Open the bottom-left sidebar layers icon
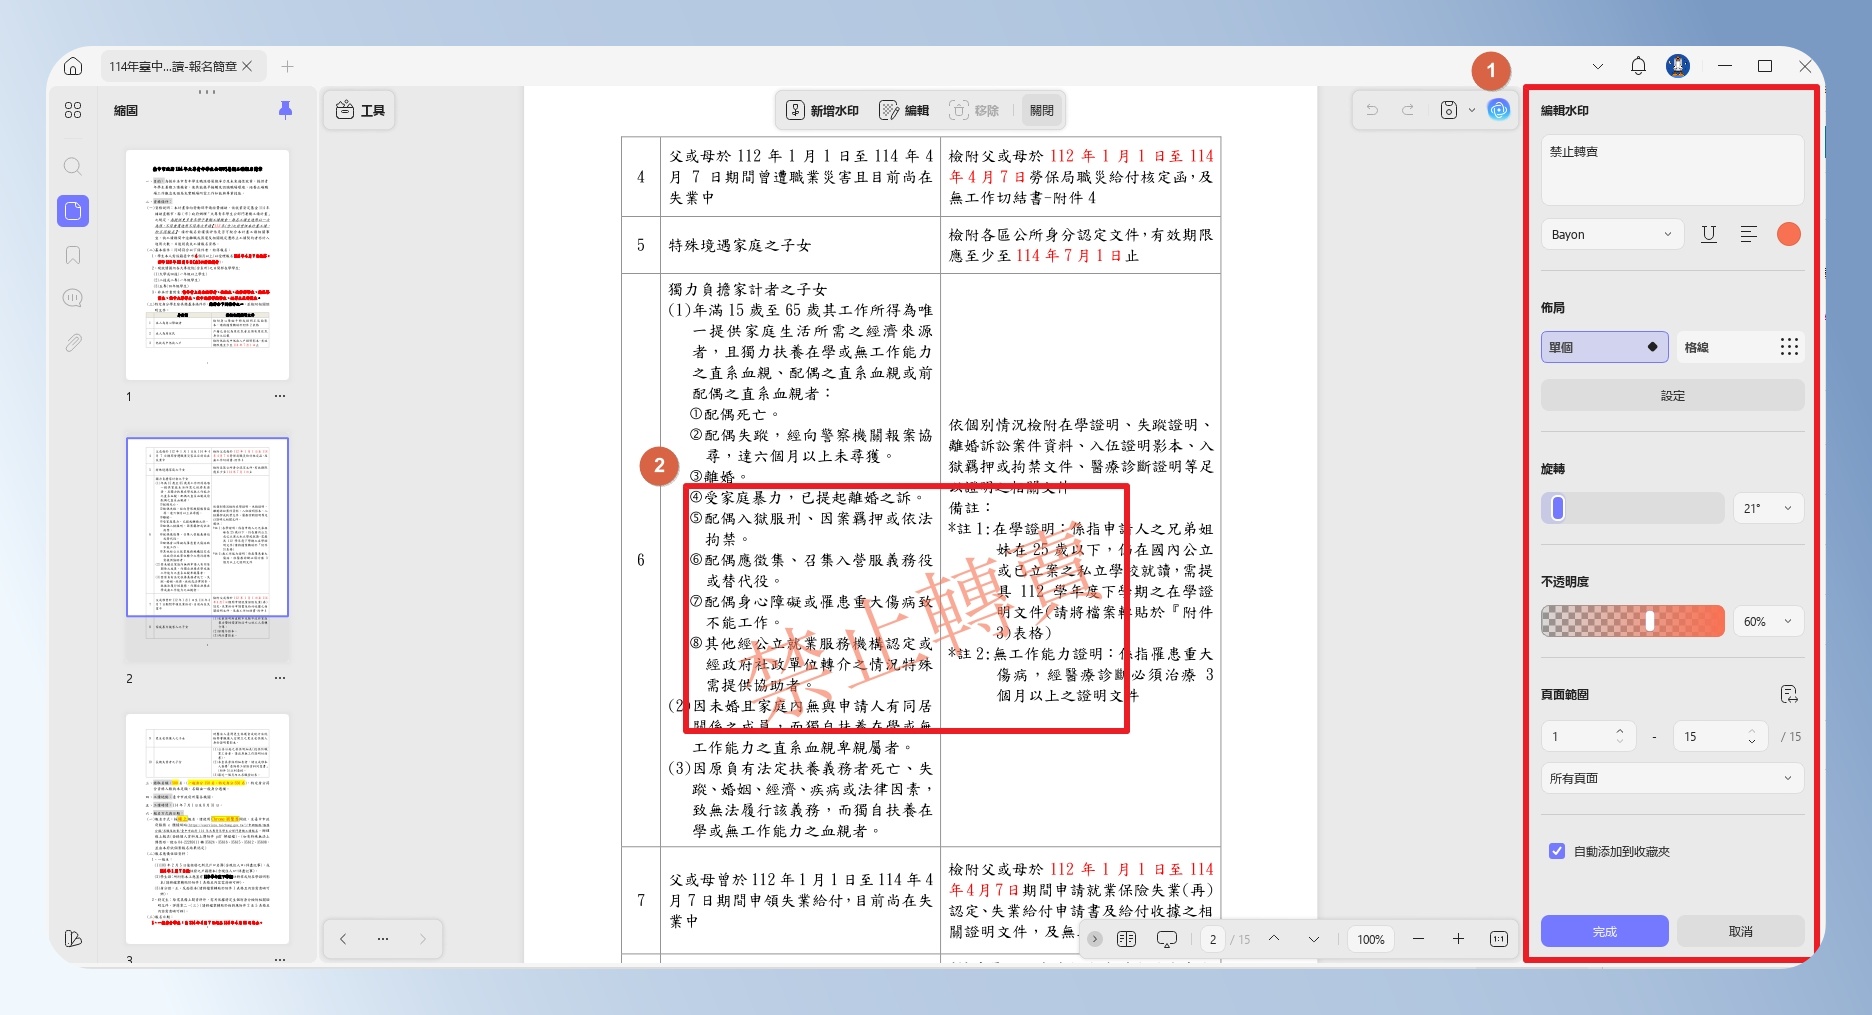This screenshot has height=1015, width=1872. (x=73, y=938)
